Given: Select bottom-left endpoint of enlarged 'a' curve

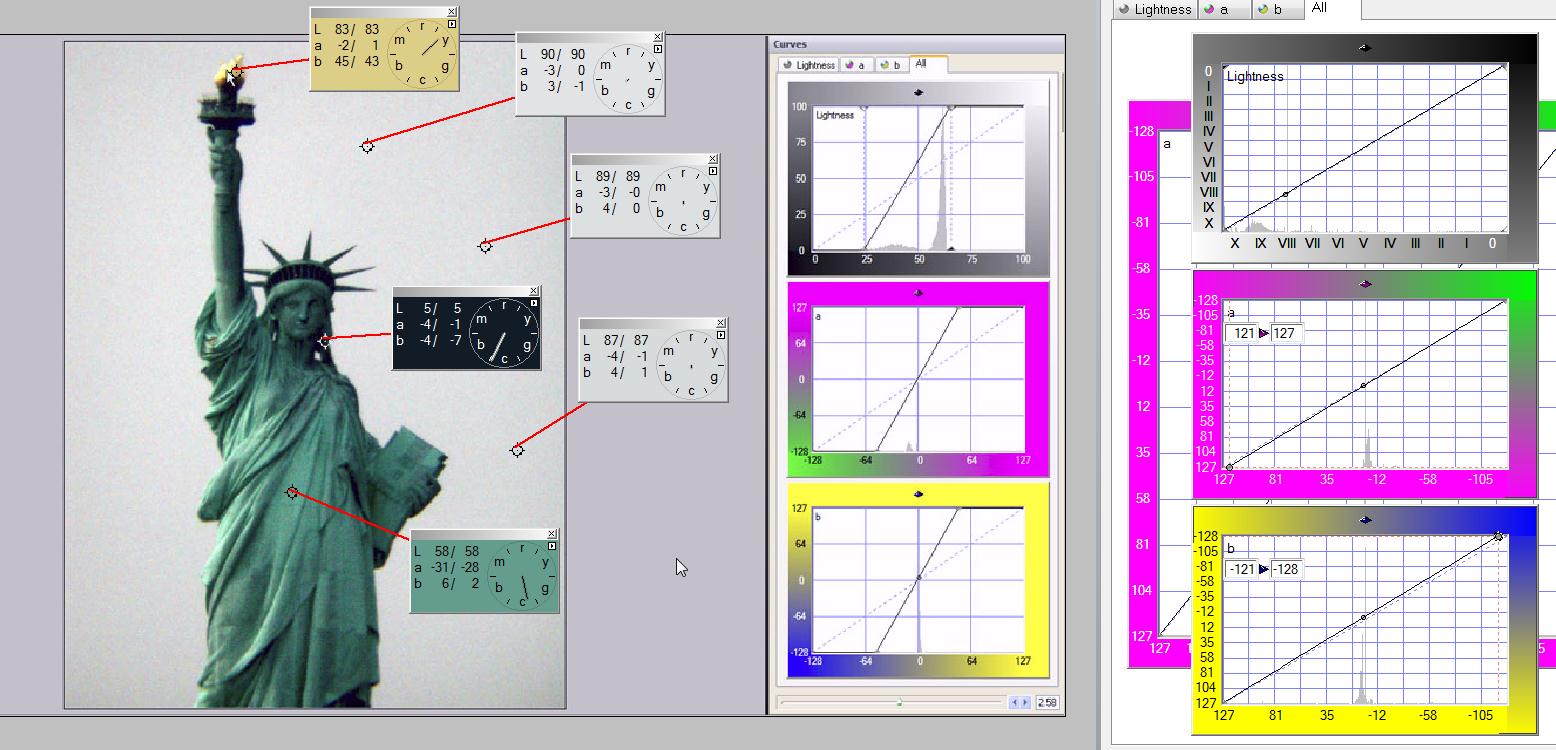Looking at the screenshot, I should coord(1229,466).
